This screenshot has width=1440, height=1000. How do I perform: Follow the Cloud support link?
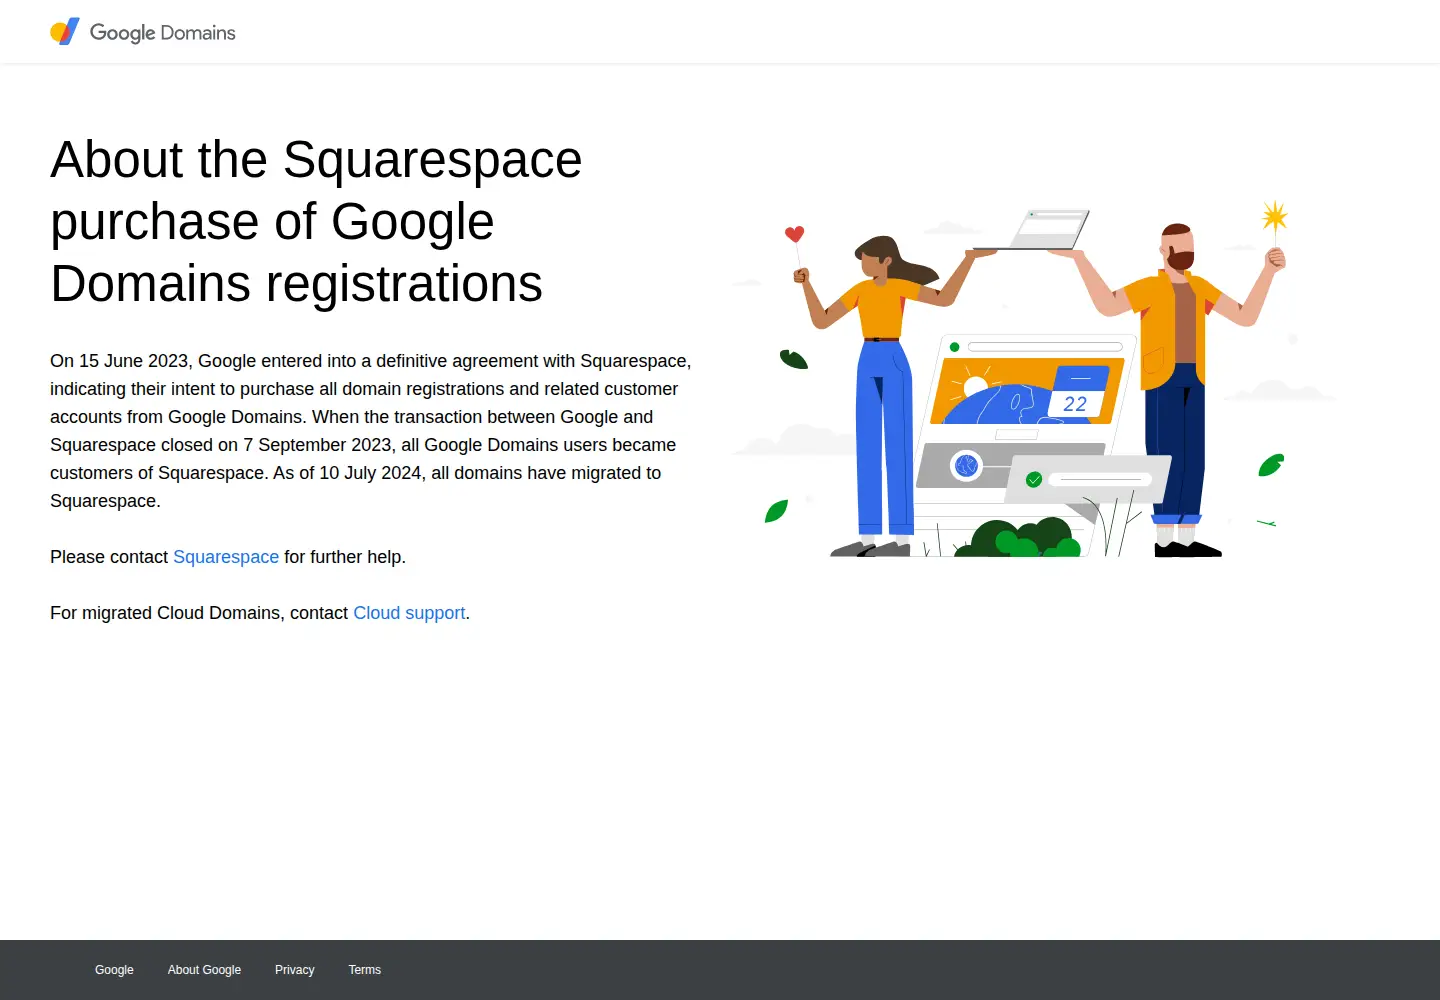(x=409, y=613)
